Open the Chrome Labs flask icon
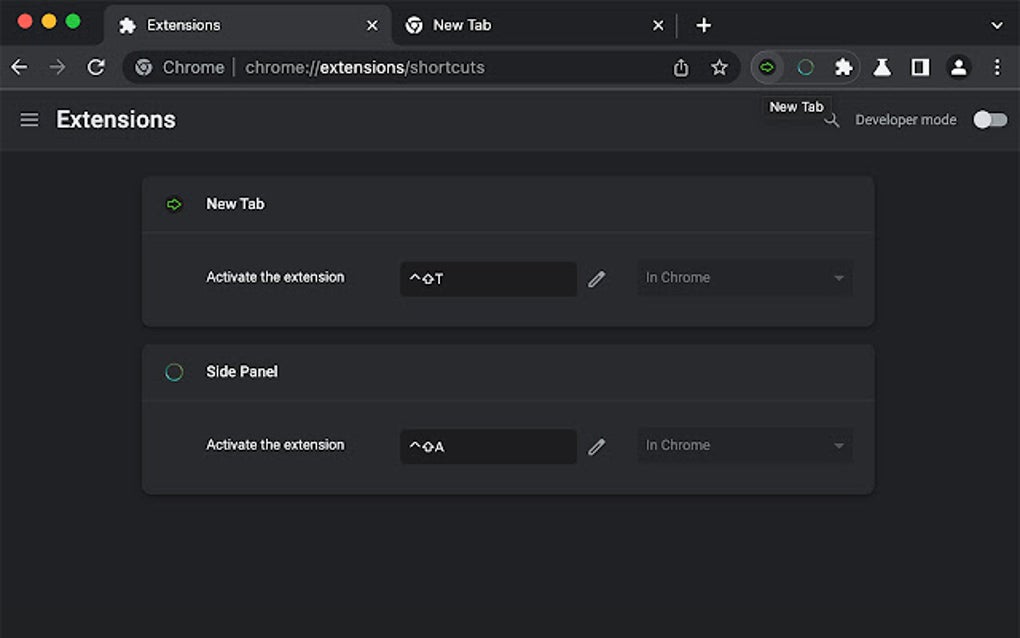Image resolution: width=1020 pixels, height=638 pixels. pyautogui.click(x=881, y=67)
